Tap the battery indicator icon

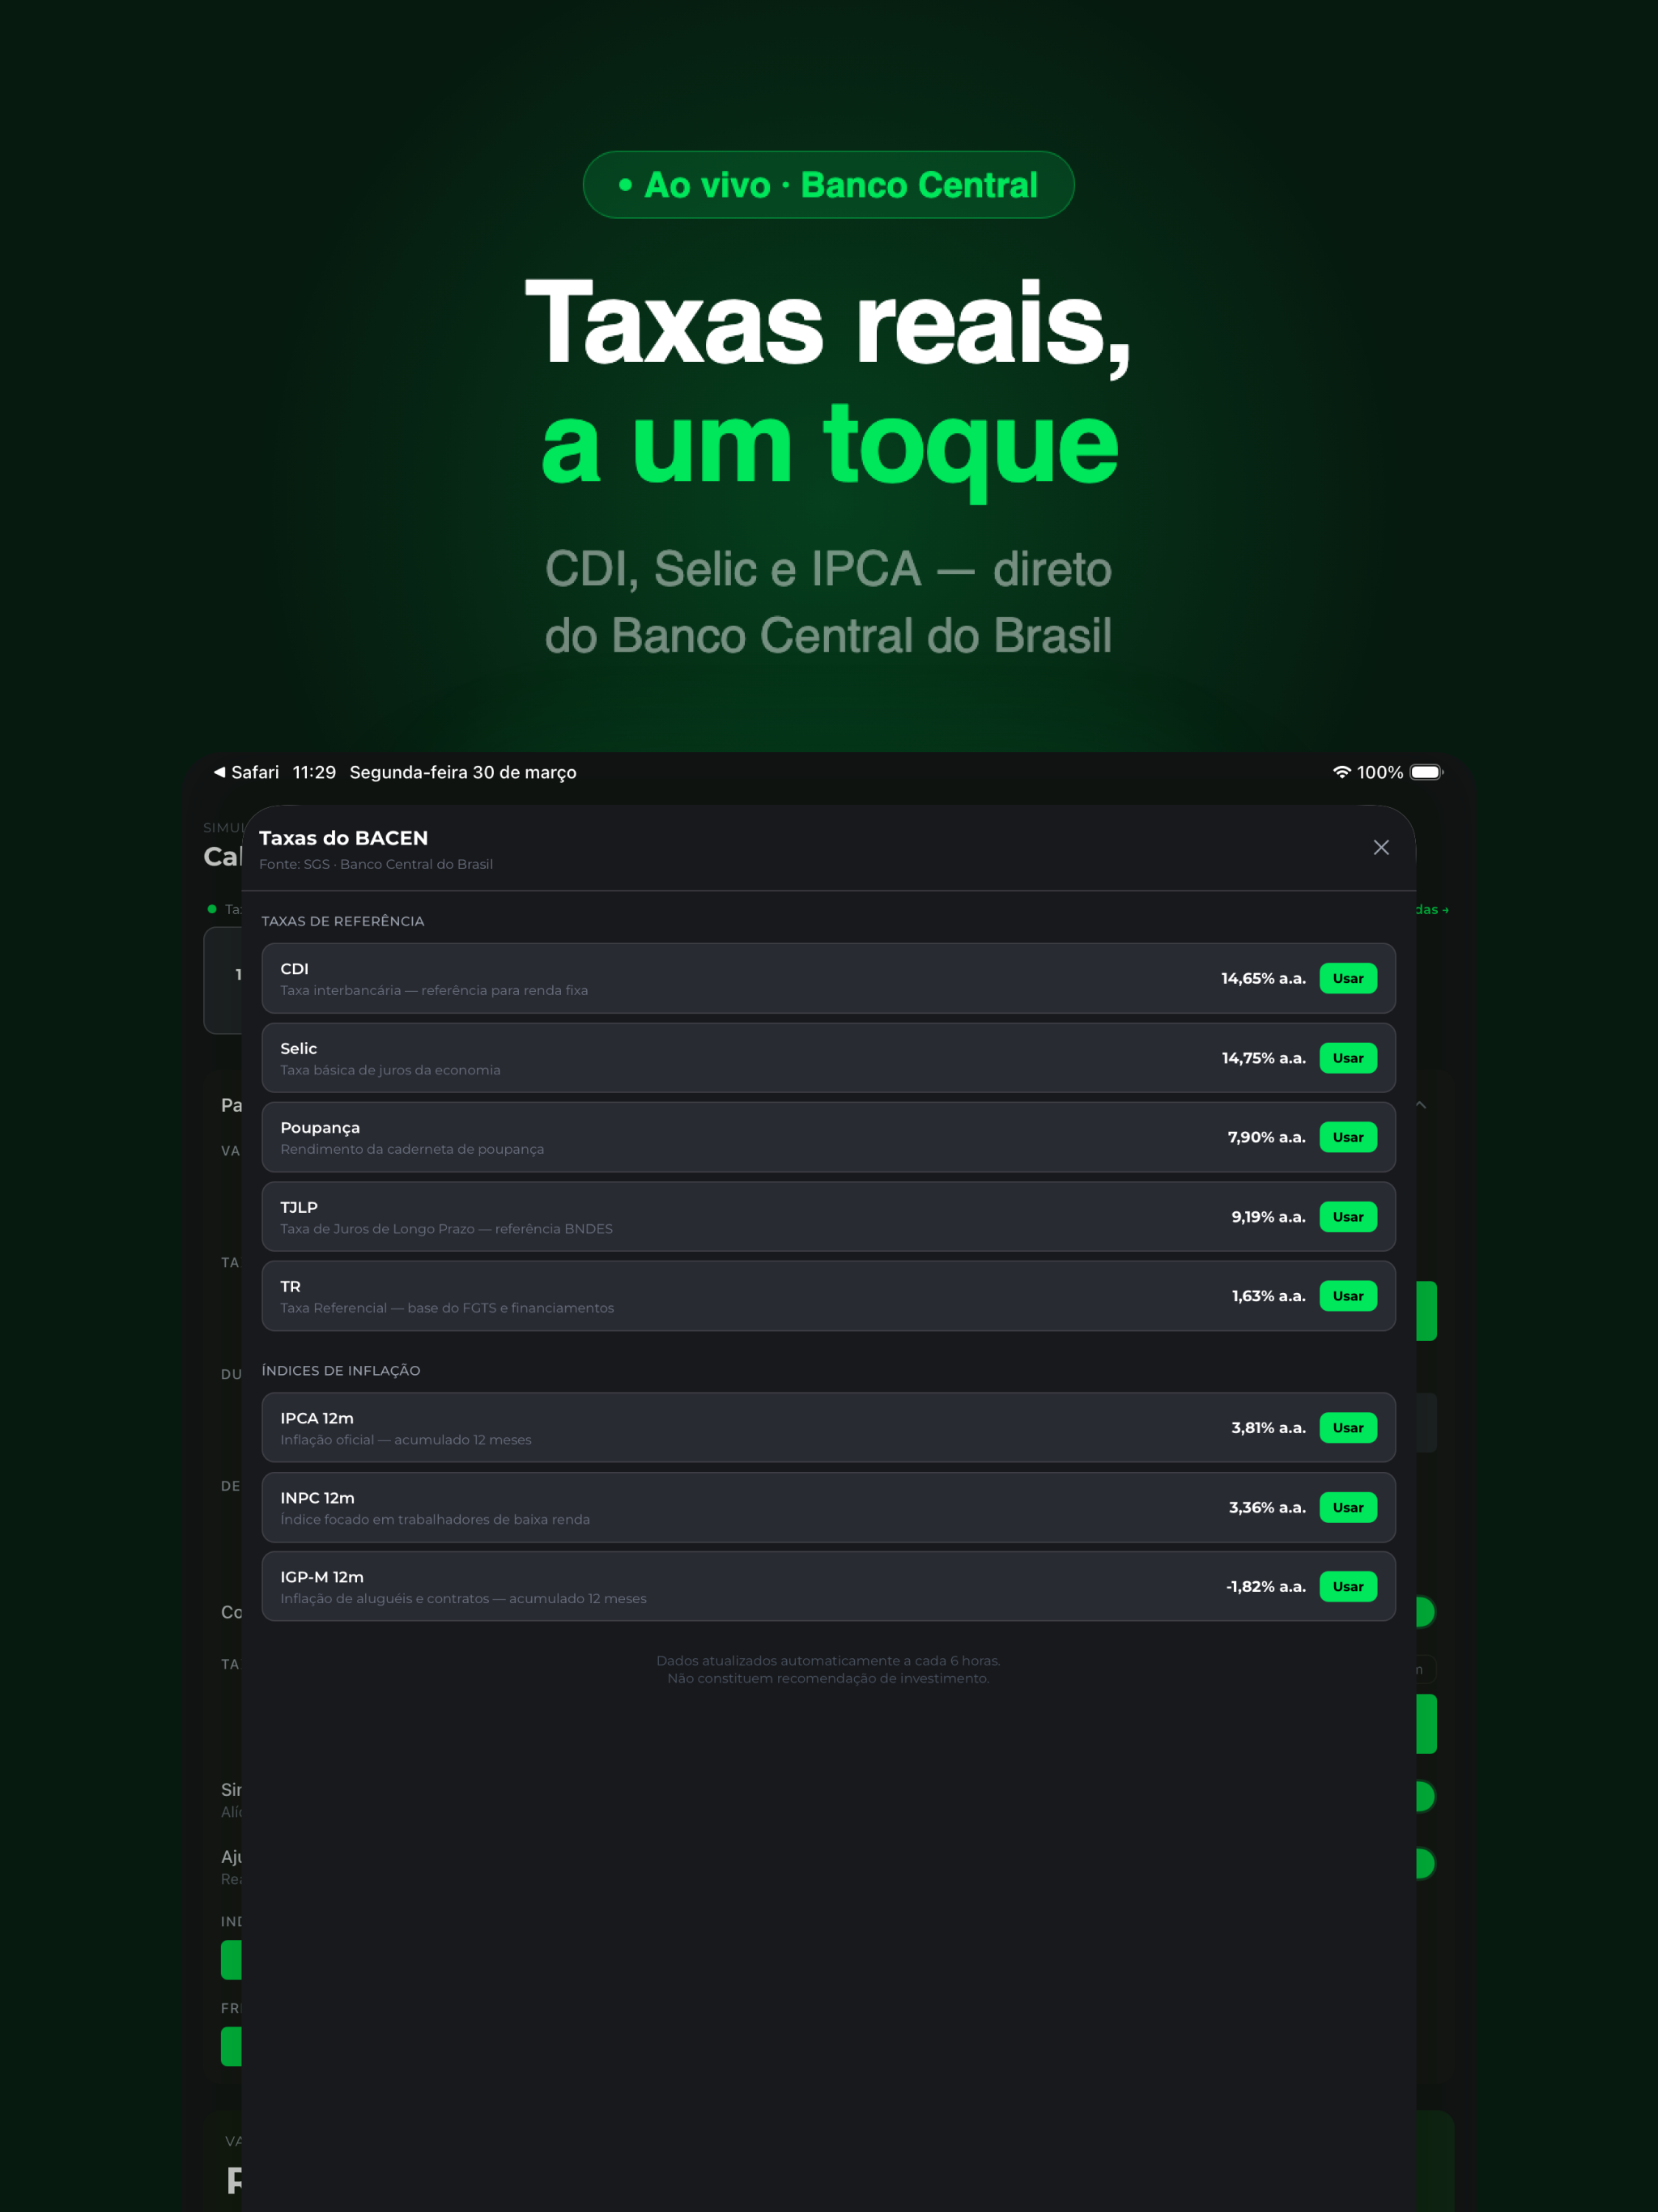pos(1426,772)
